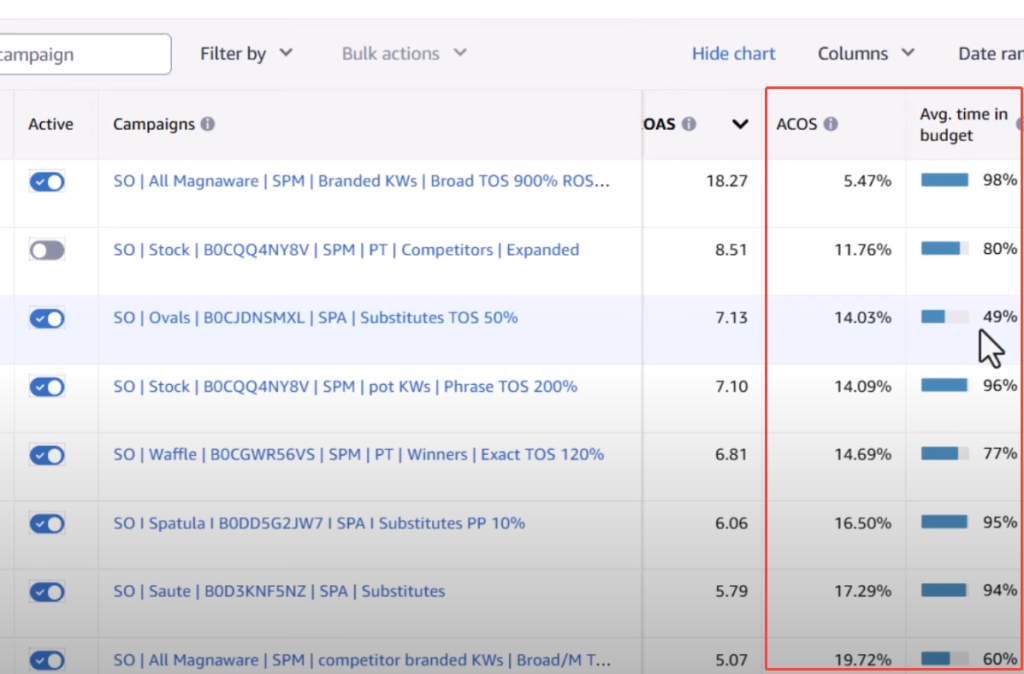Toggle off the Branded KWs Broad campaign
This screenshot has width=1024, height=674.
point(47,182)
